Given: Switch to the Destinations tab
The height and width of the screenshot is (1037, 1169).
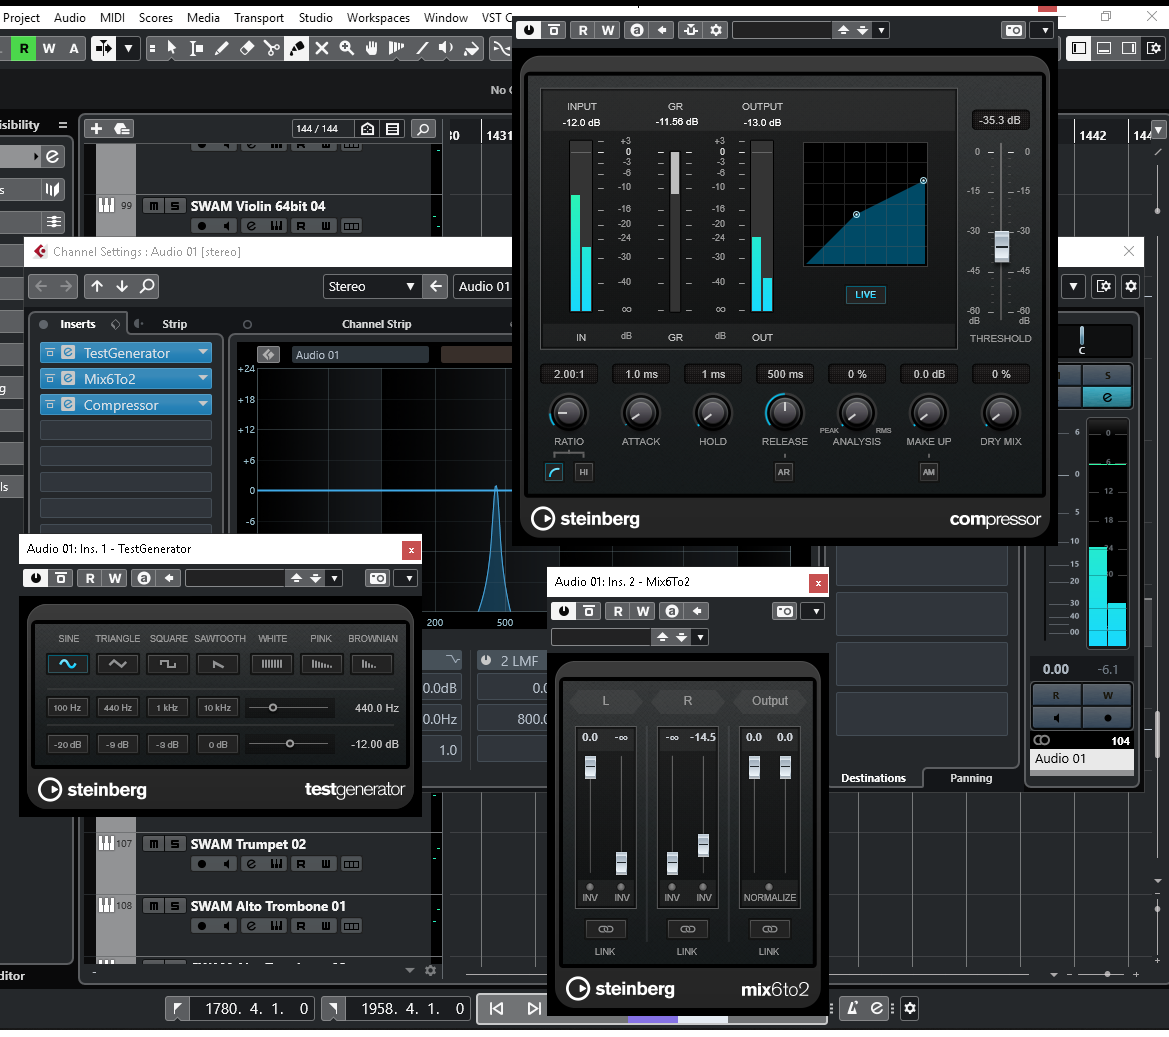Looking at the screenshot, I should point(873,778).
